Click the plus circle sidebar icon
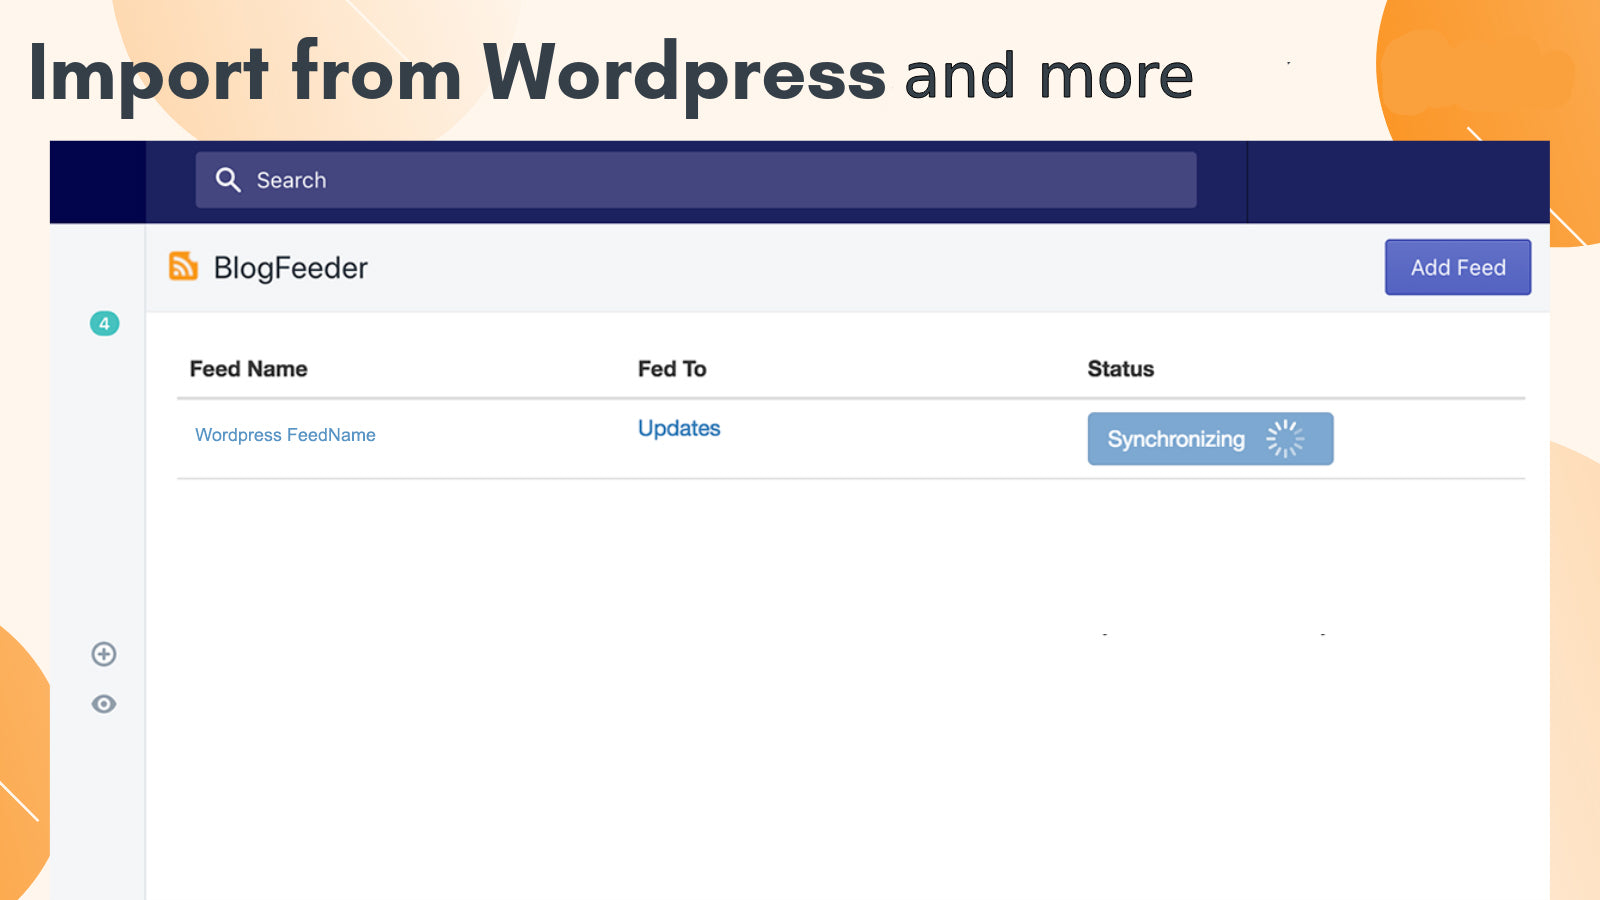The width and height of the screenshot is (1600, 900). pyautogui.click(x=104, y=654)
